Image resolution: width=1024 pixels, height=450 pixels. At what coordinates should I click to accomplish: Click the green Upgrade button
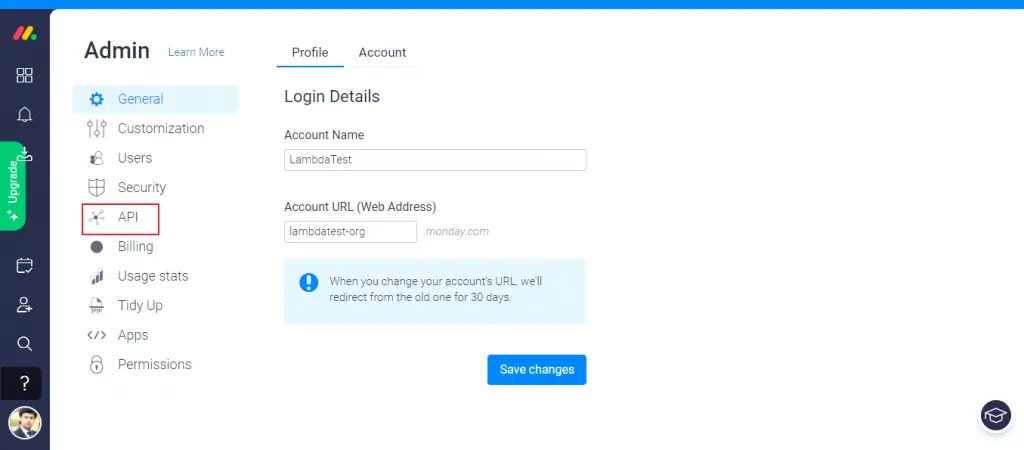(13, 190)
